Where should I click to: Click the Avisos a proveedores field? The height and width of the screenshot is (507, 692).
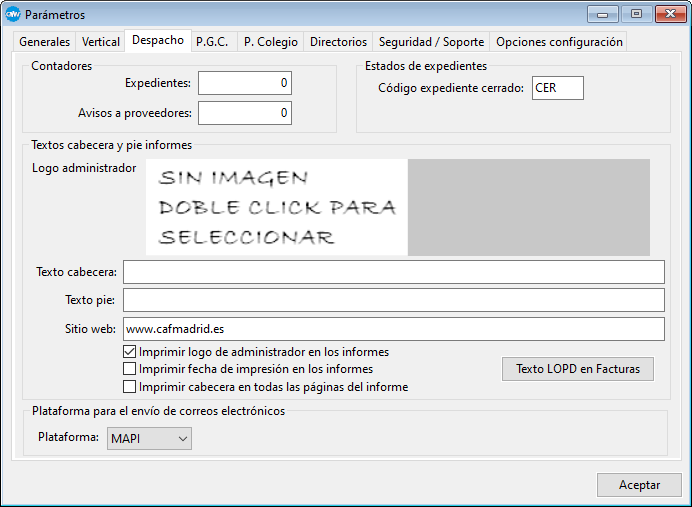[245, 113]
